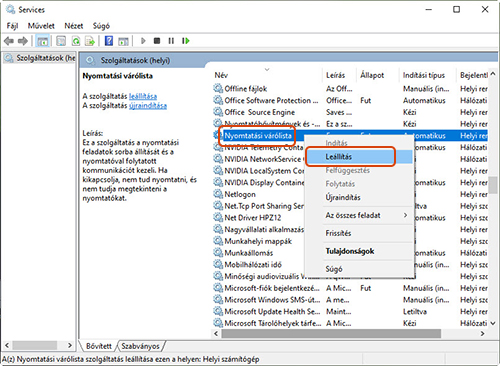Select the Microsoft-fiók bejelentkezési row

(350, 288)
